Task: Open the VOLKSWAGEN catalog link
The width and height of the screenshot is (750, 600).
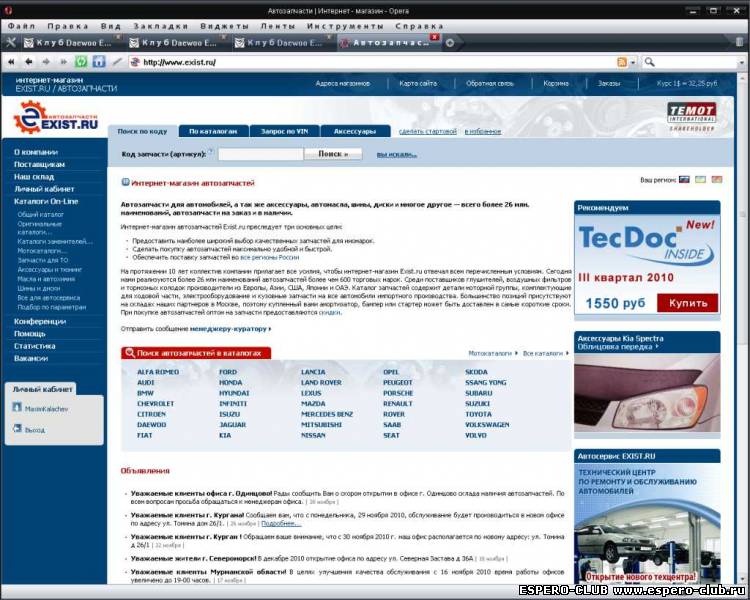Action: (487, 425)
